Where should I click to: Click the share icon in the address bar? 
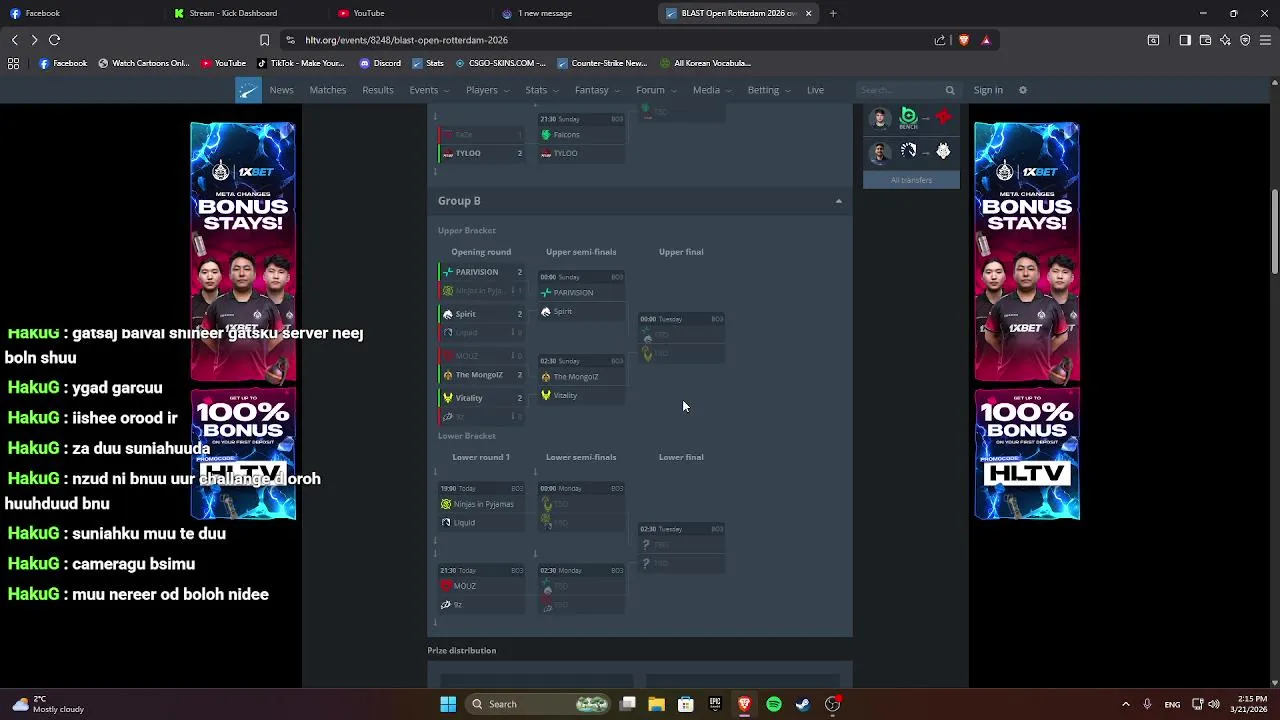940,40
